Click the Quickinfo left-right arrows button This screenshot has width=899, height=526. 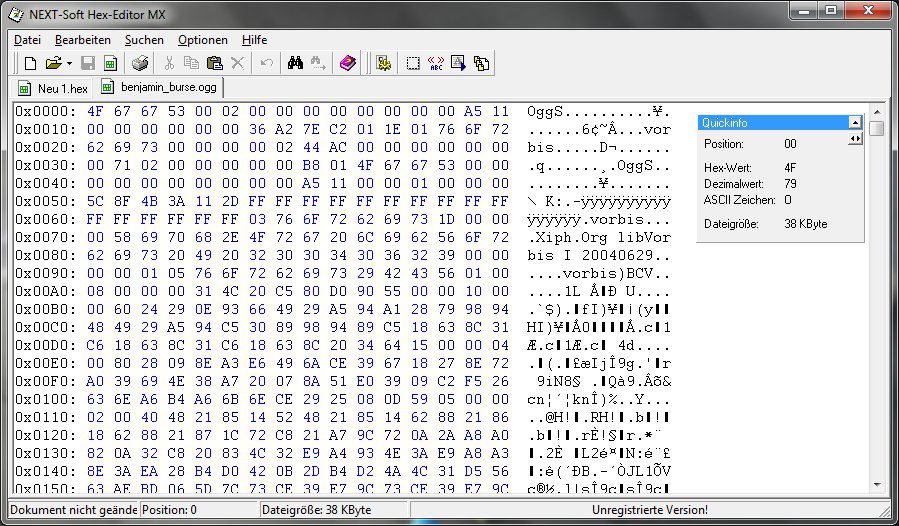tap(855, 139)
